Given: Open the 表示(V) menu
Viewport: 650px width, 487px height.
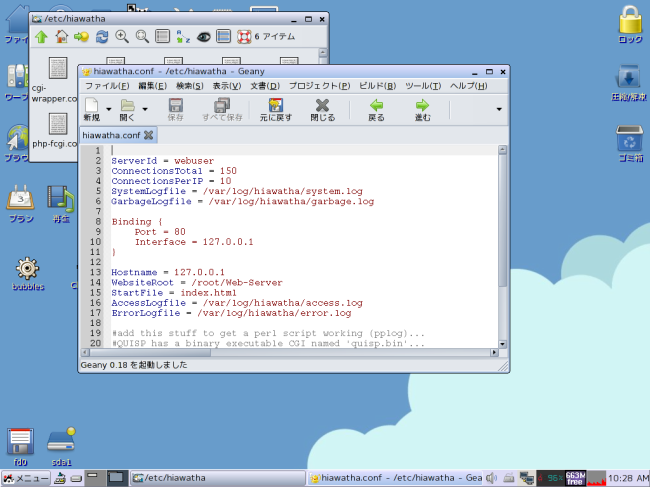Looking at the screenshot, I should 227,86.
